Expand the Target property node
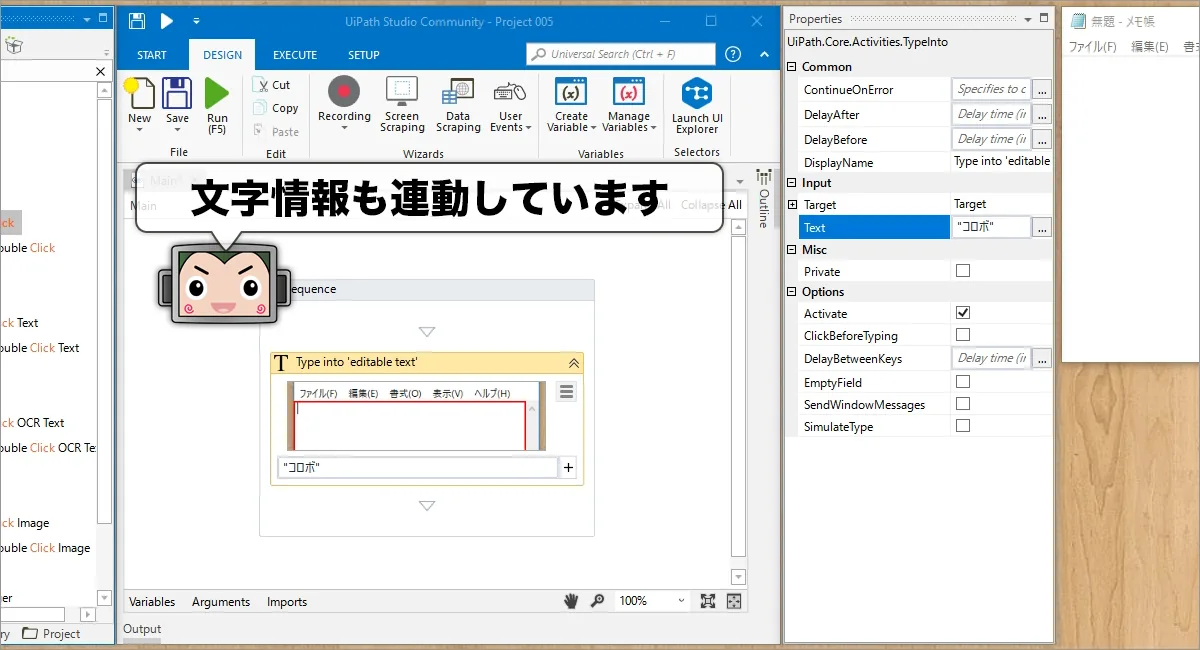The image size is (1200, 650). [x=792, y=204]
